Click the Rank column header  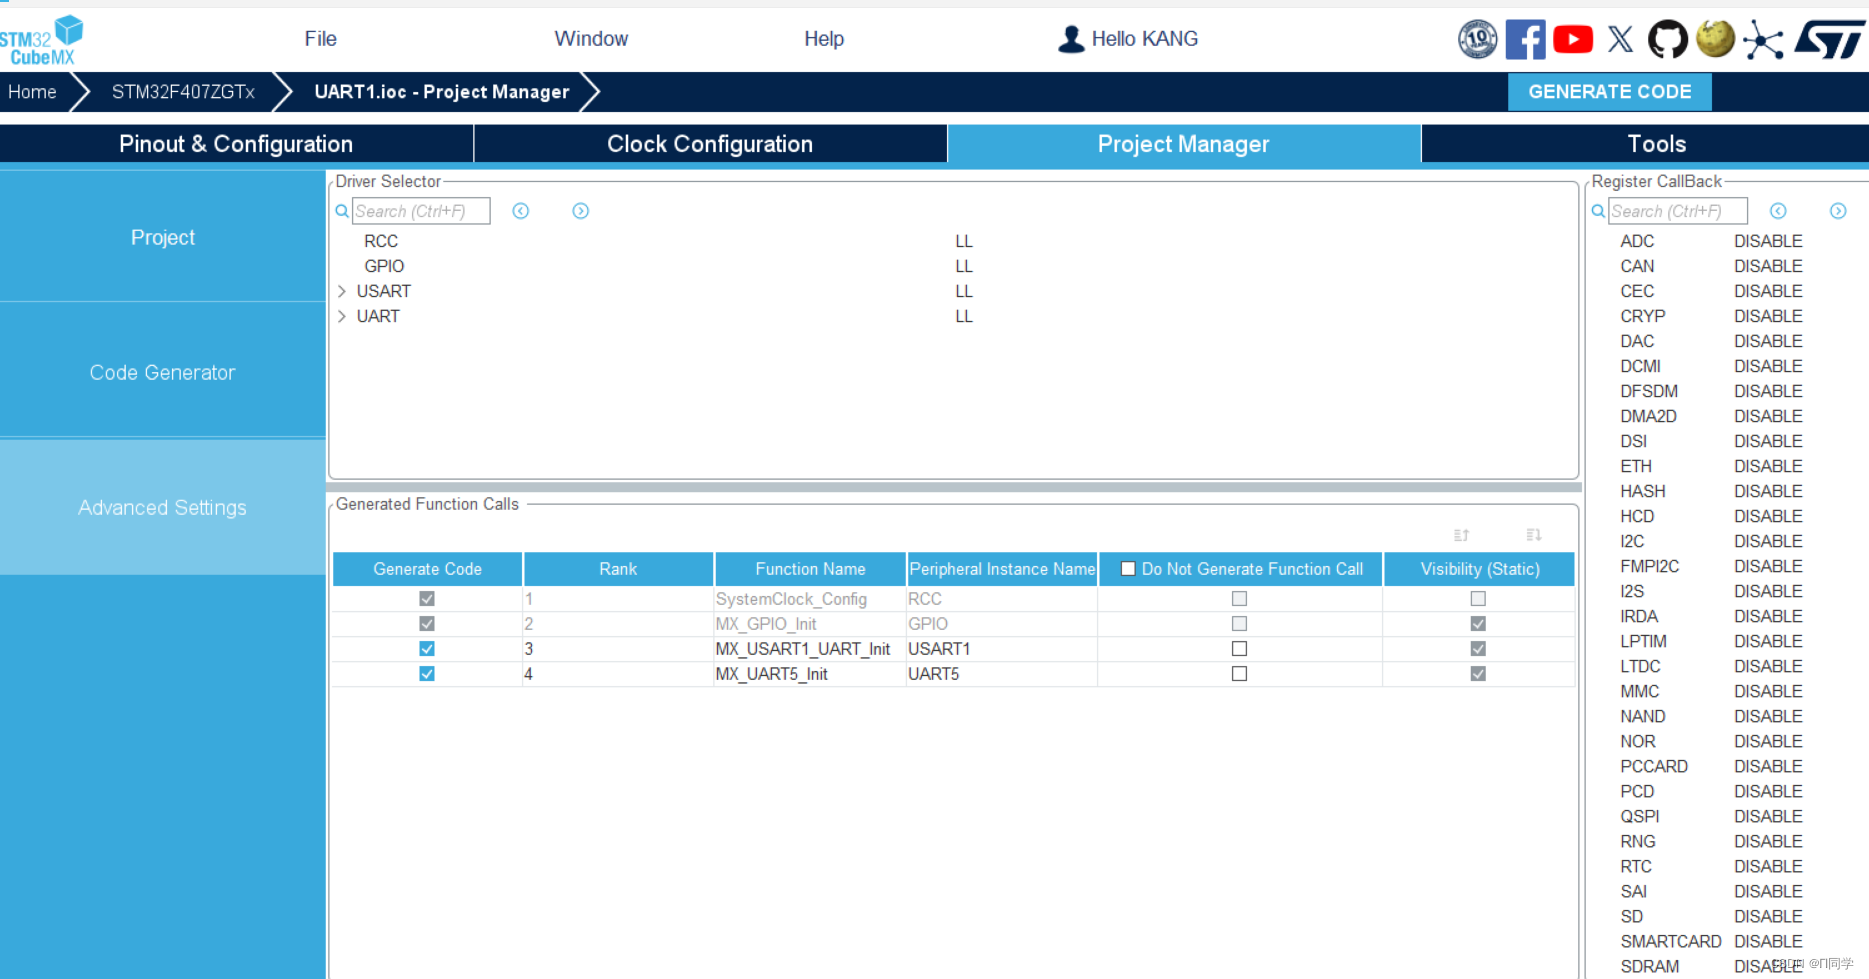(x=618, y=569)
